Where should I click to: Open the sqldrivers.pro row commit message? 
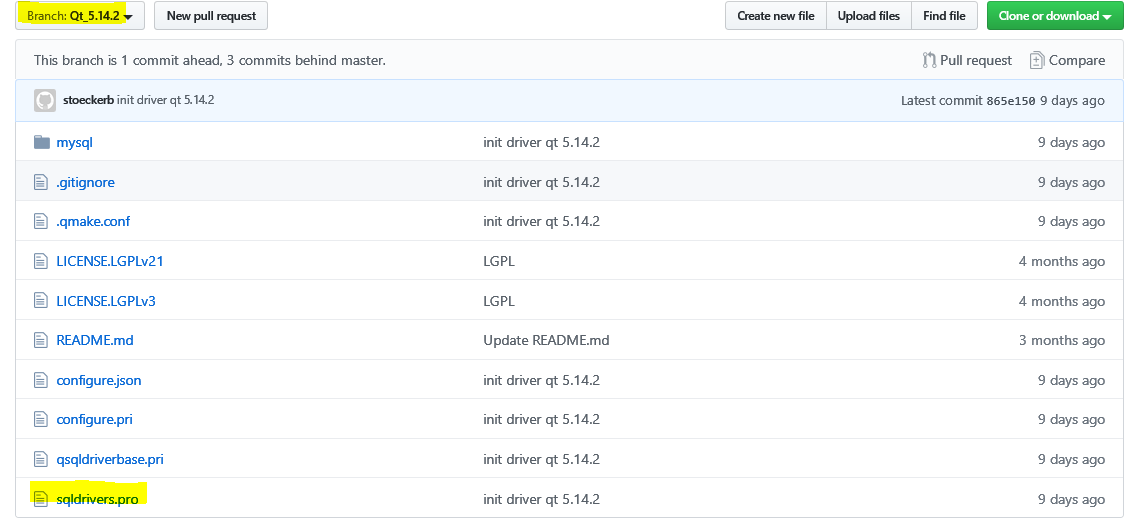coord(541,499)
